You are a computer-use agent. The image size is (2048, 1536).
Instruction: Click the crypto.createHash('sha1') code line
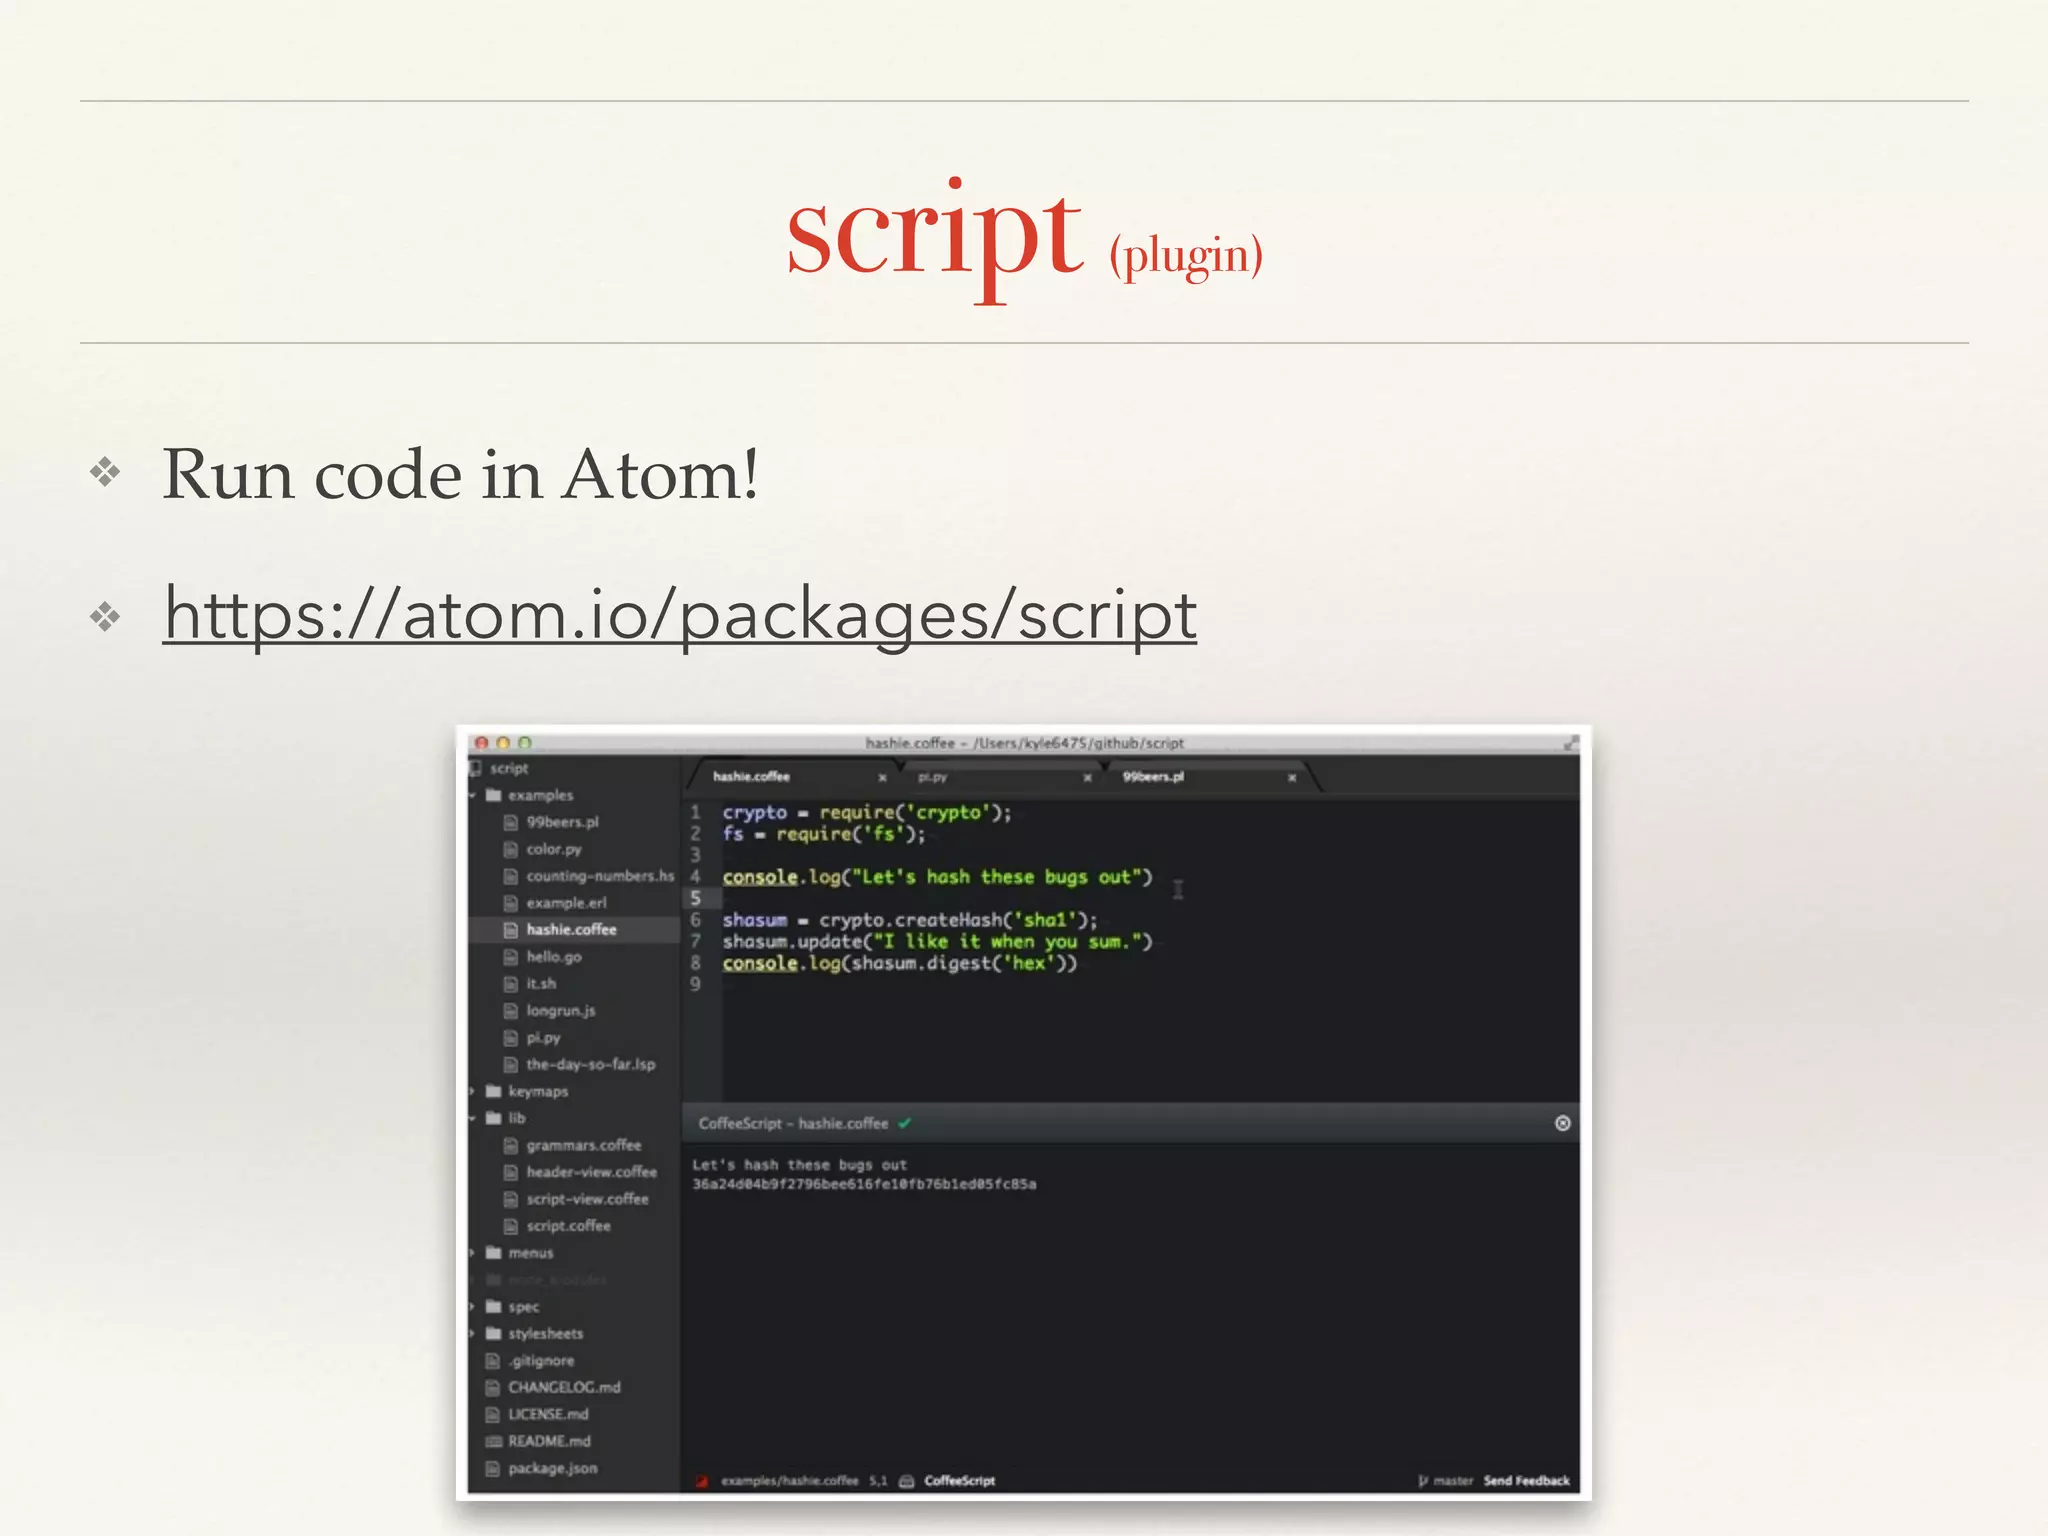coord(910,920)
